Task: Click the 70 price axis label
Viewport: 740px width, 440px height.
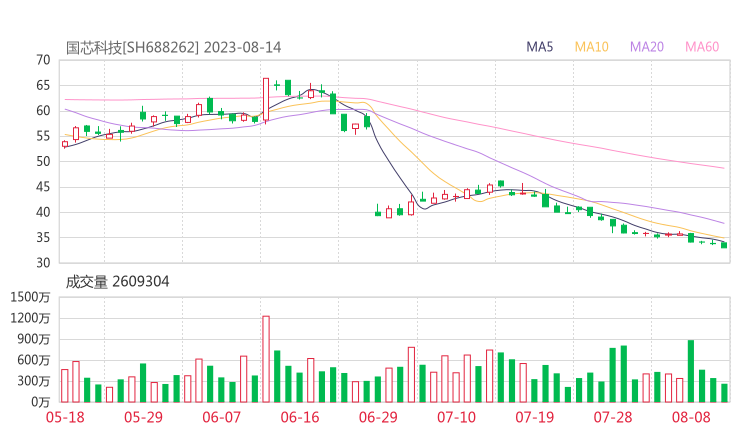Action: pos(43,60)
